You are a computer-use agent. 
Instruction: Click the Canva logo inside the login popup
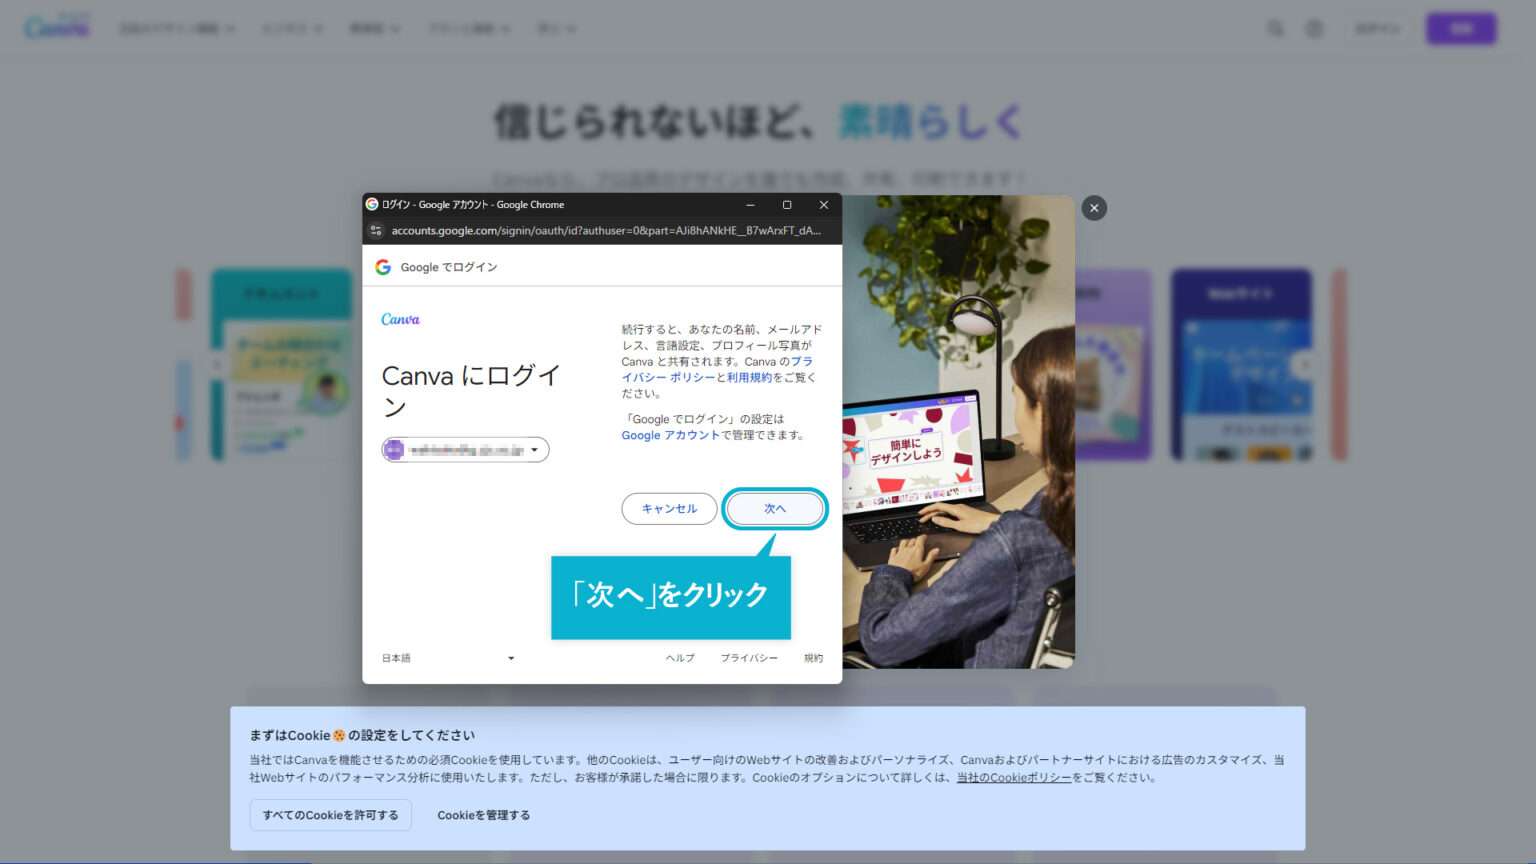400,318
